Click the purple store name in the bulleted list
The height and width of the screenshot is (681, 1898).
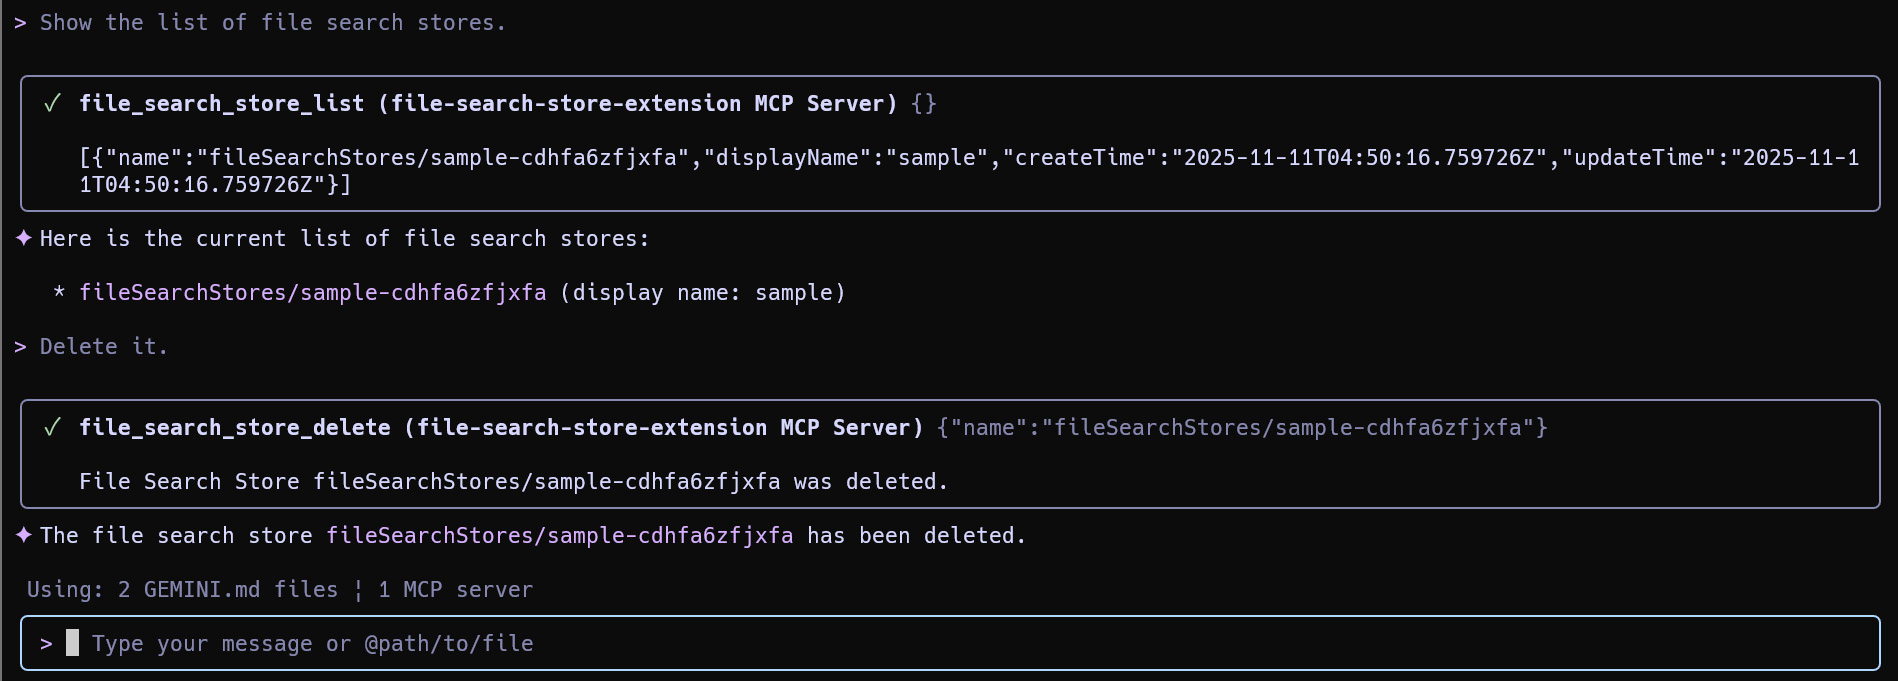(x=313, y=293)
